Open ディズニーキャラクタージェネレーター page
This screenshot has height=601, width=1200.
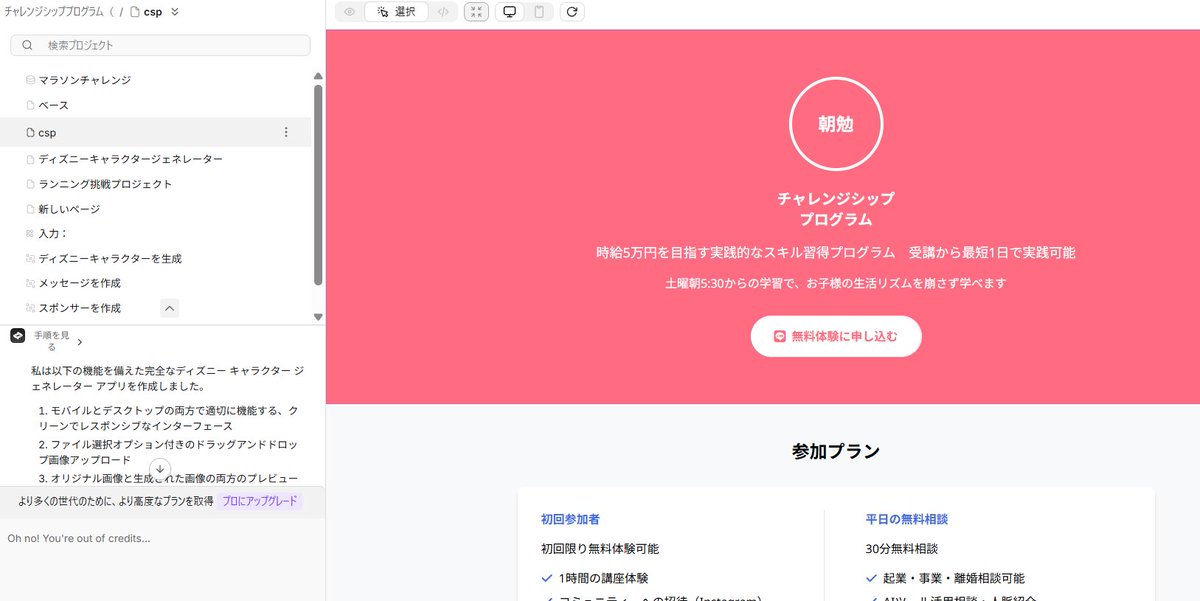click(x=130, y=159)
